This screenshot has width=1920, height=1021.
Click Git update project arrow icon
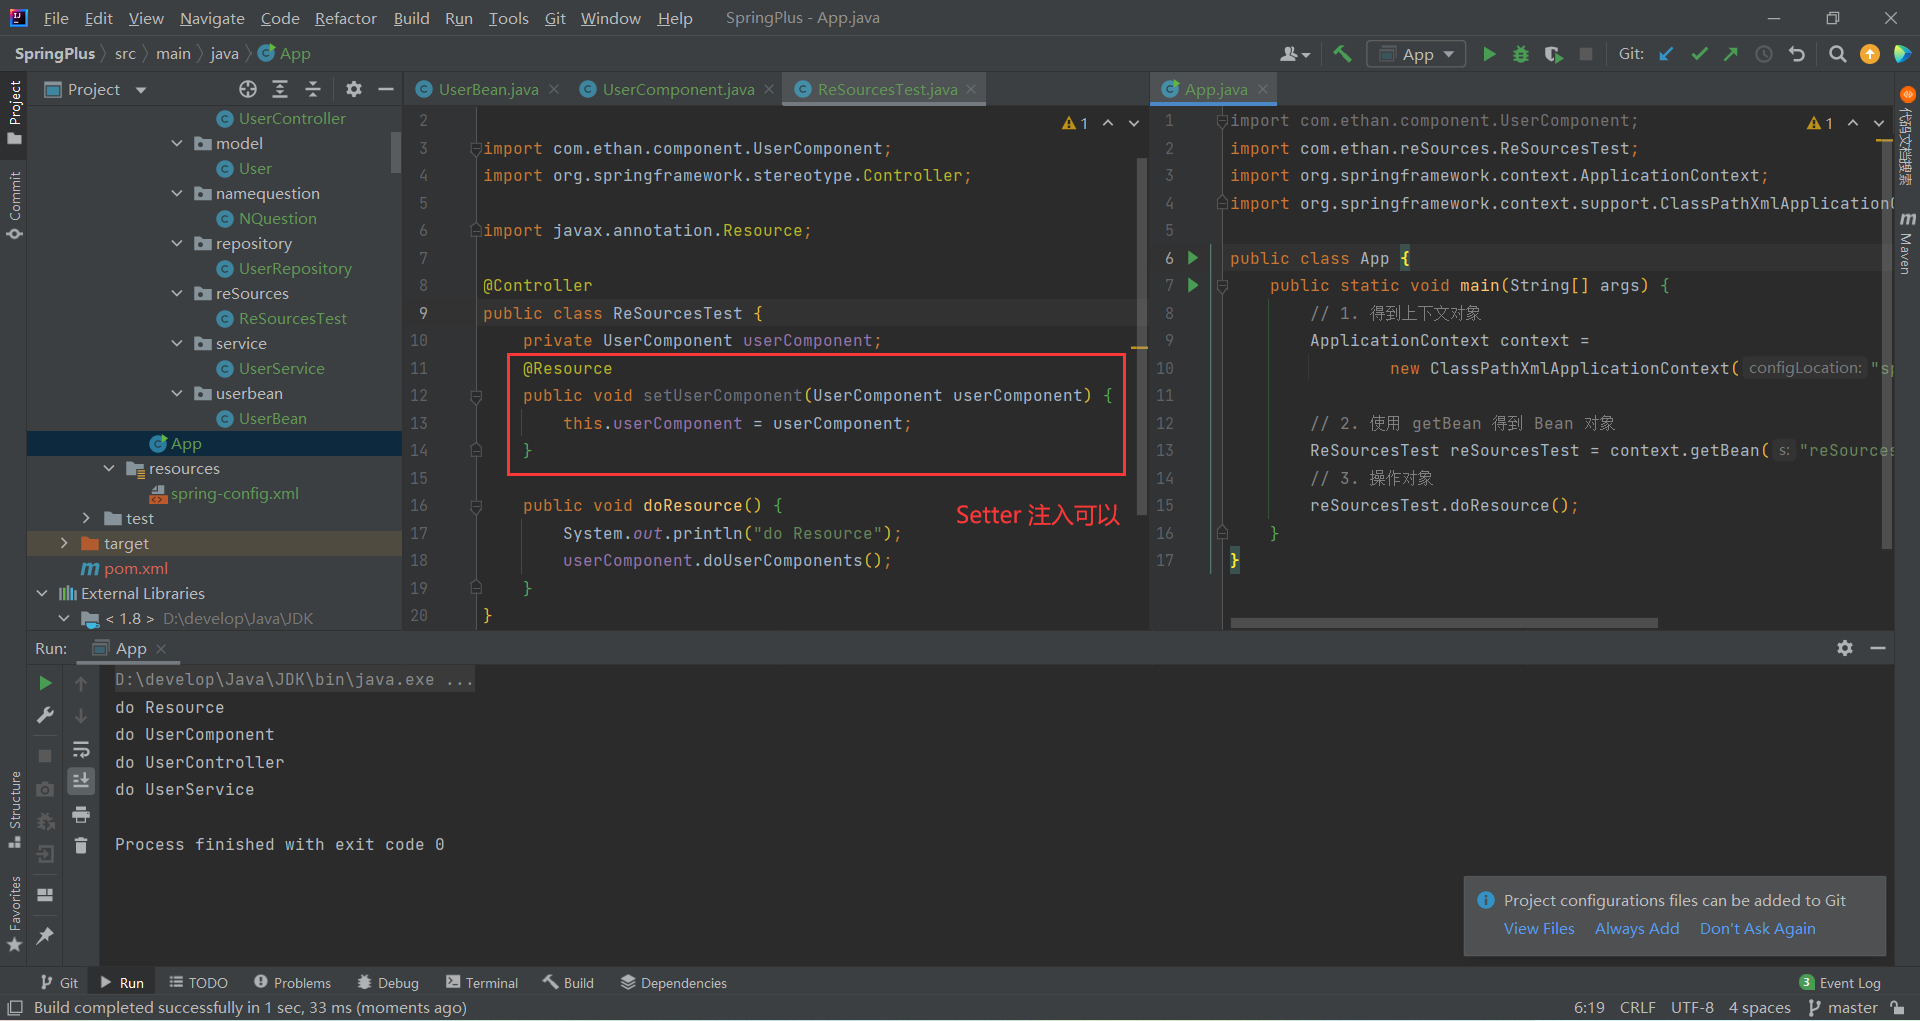[1666, 54]
